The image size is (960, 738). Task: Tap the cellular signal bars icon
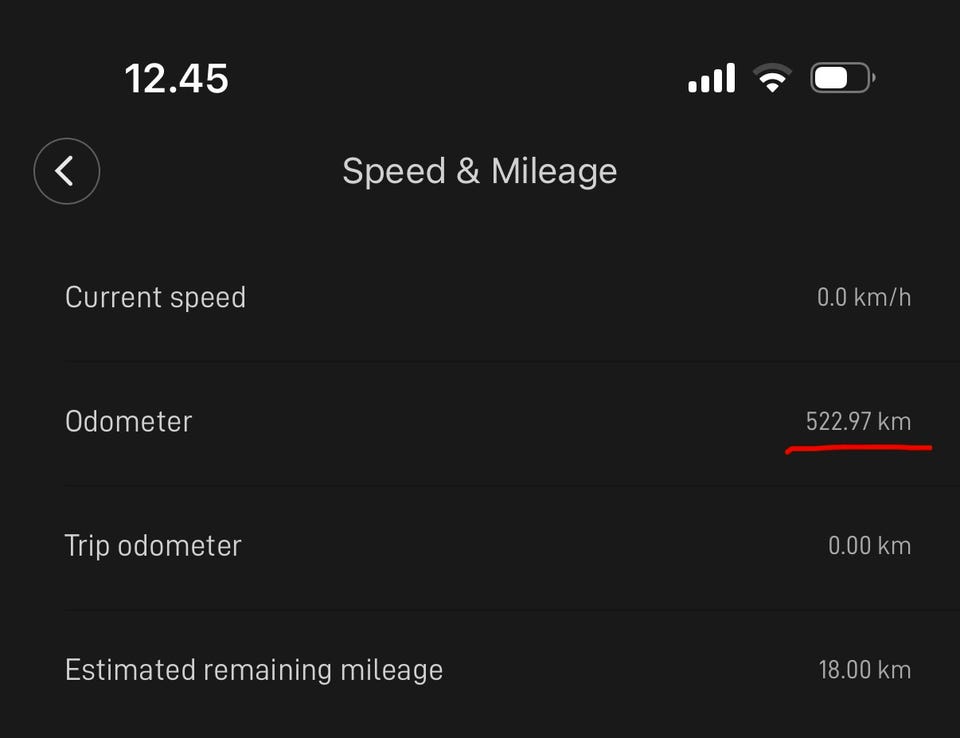point(712,78)
